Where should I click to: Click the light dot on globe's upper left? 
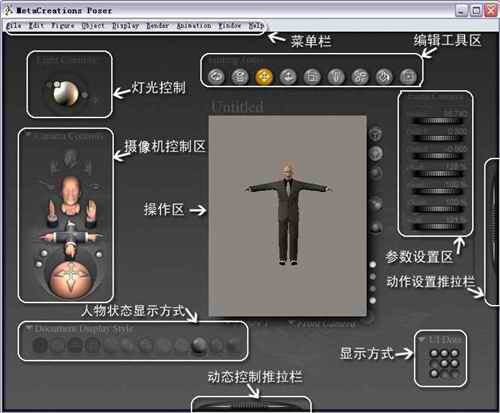pos(57,84)
